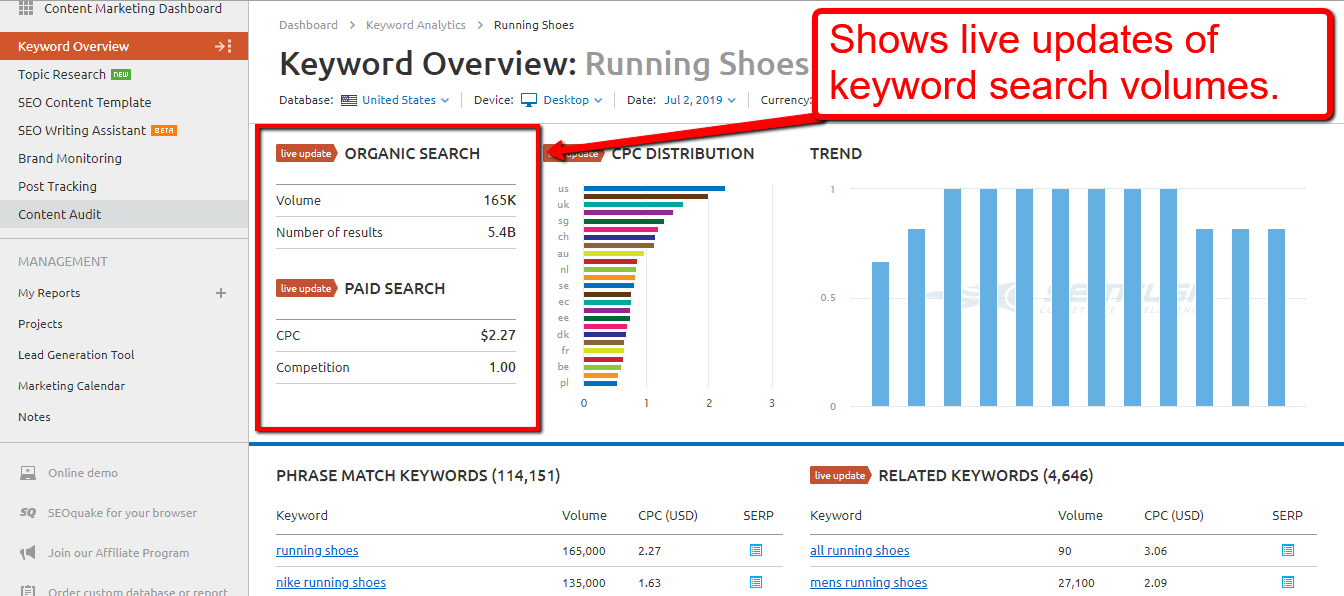This screenshot has width=1344, height=596.
Task: Click the Number of results value 5.4B
Action: (502, 232)
